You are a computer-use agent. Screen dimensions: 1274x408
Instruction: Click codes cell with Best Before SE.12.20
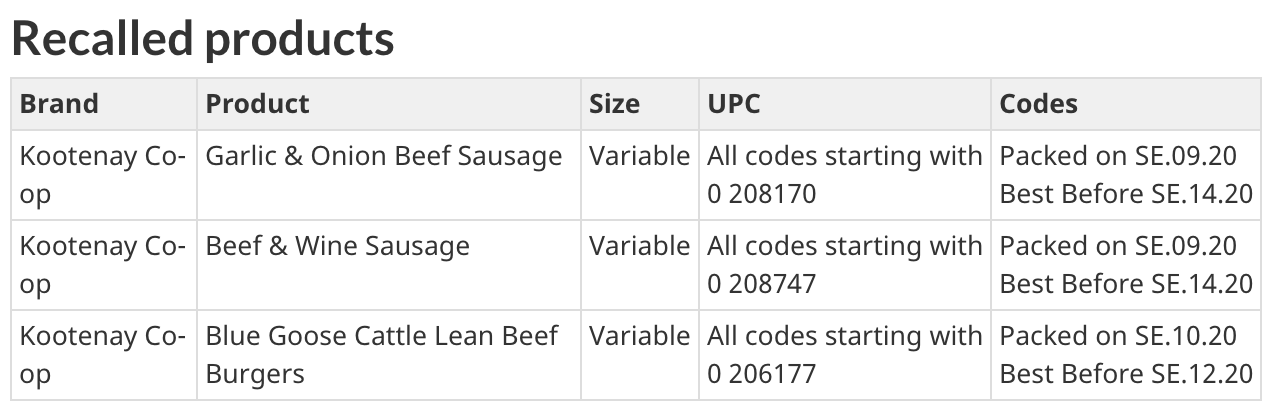tap(1126, 355)
